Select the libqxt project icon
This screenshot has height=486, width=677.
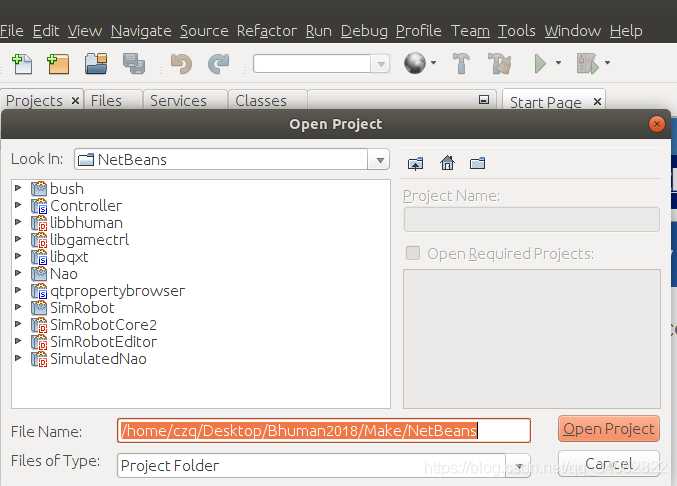click(39, 257)
